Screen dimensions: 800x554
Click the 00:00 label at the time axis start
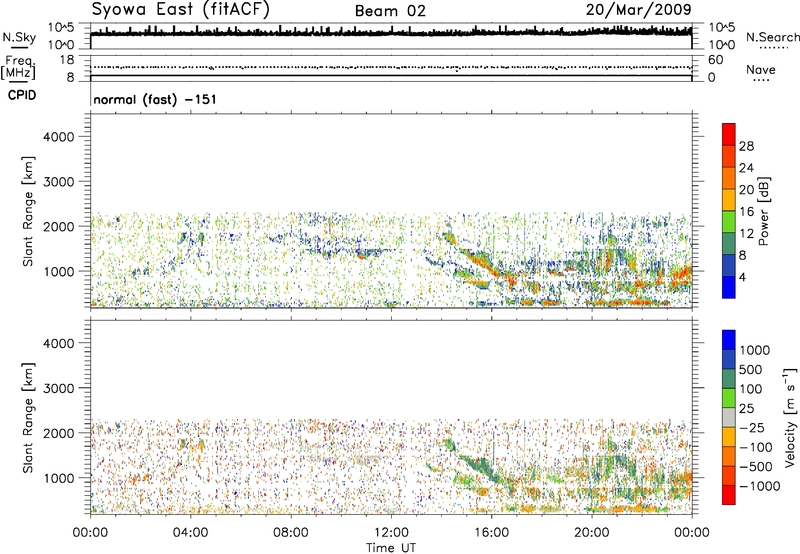click(90, 533)
